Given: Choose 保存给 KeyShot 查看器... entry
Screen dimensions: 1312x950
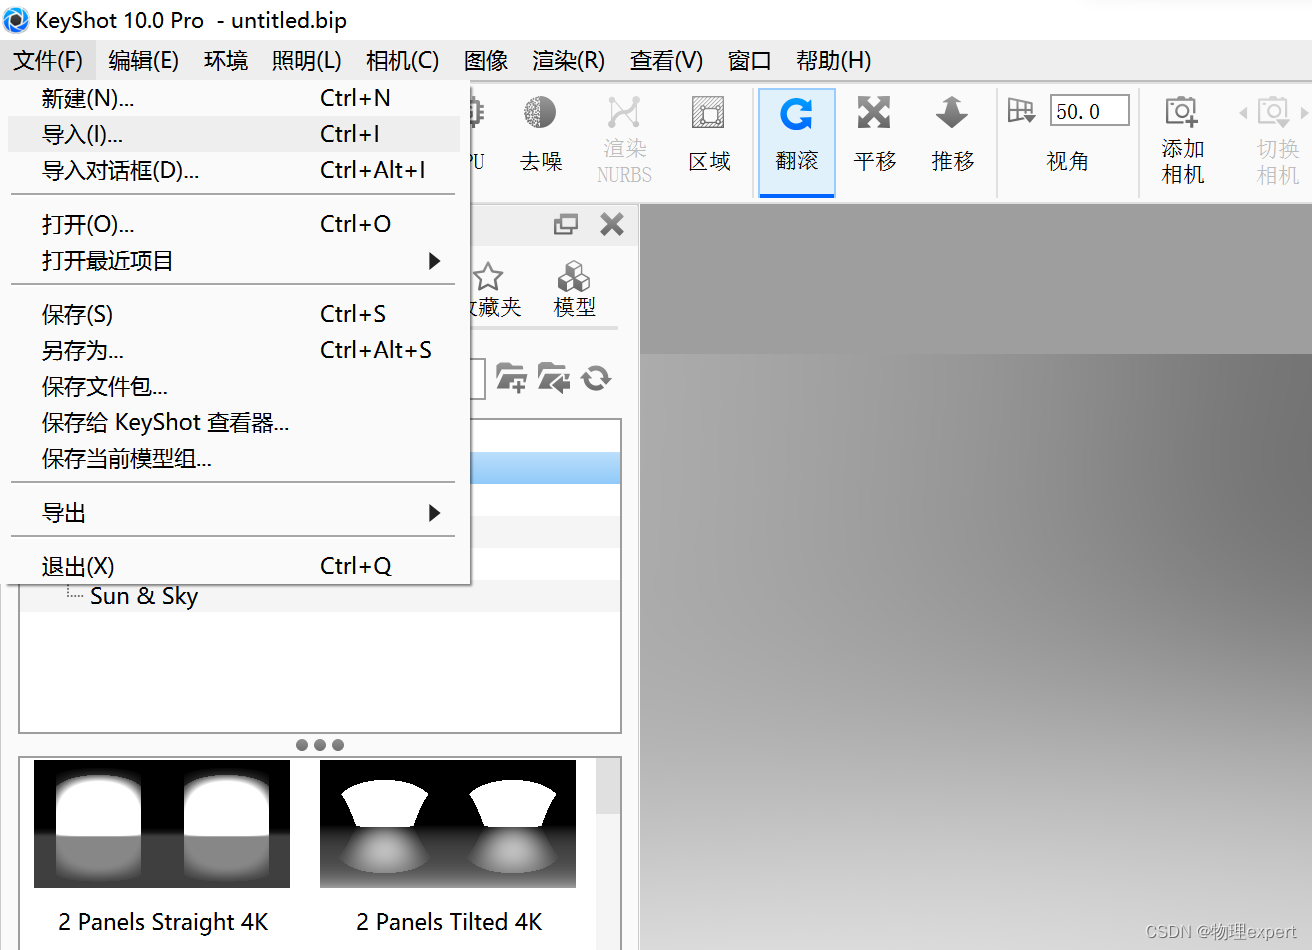Looking at the screenshot, I should (232, 422).
